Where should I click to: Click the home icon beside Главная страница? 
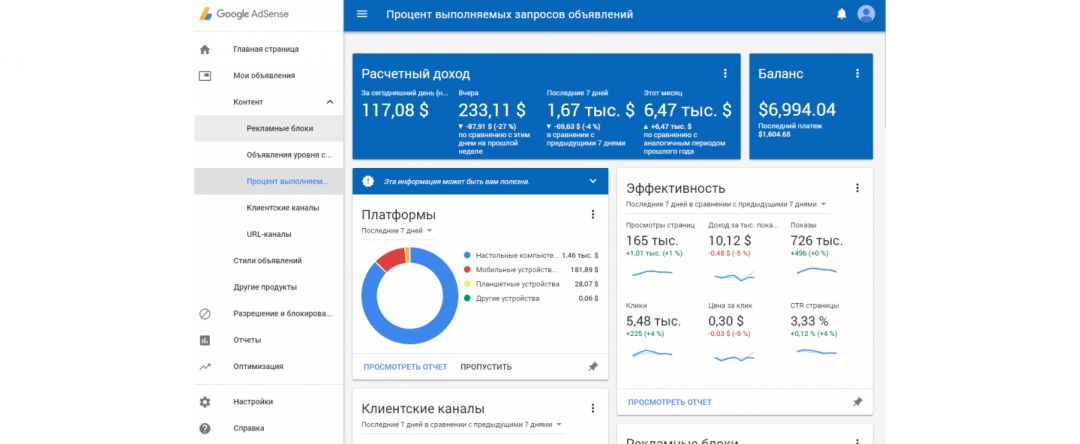point(205,50)
